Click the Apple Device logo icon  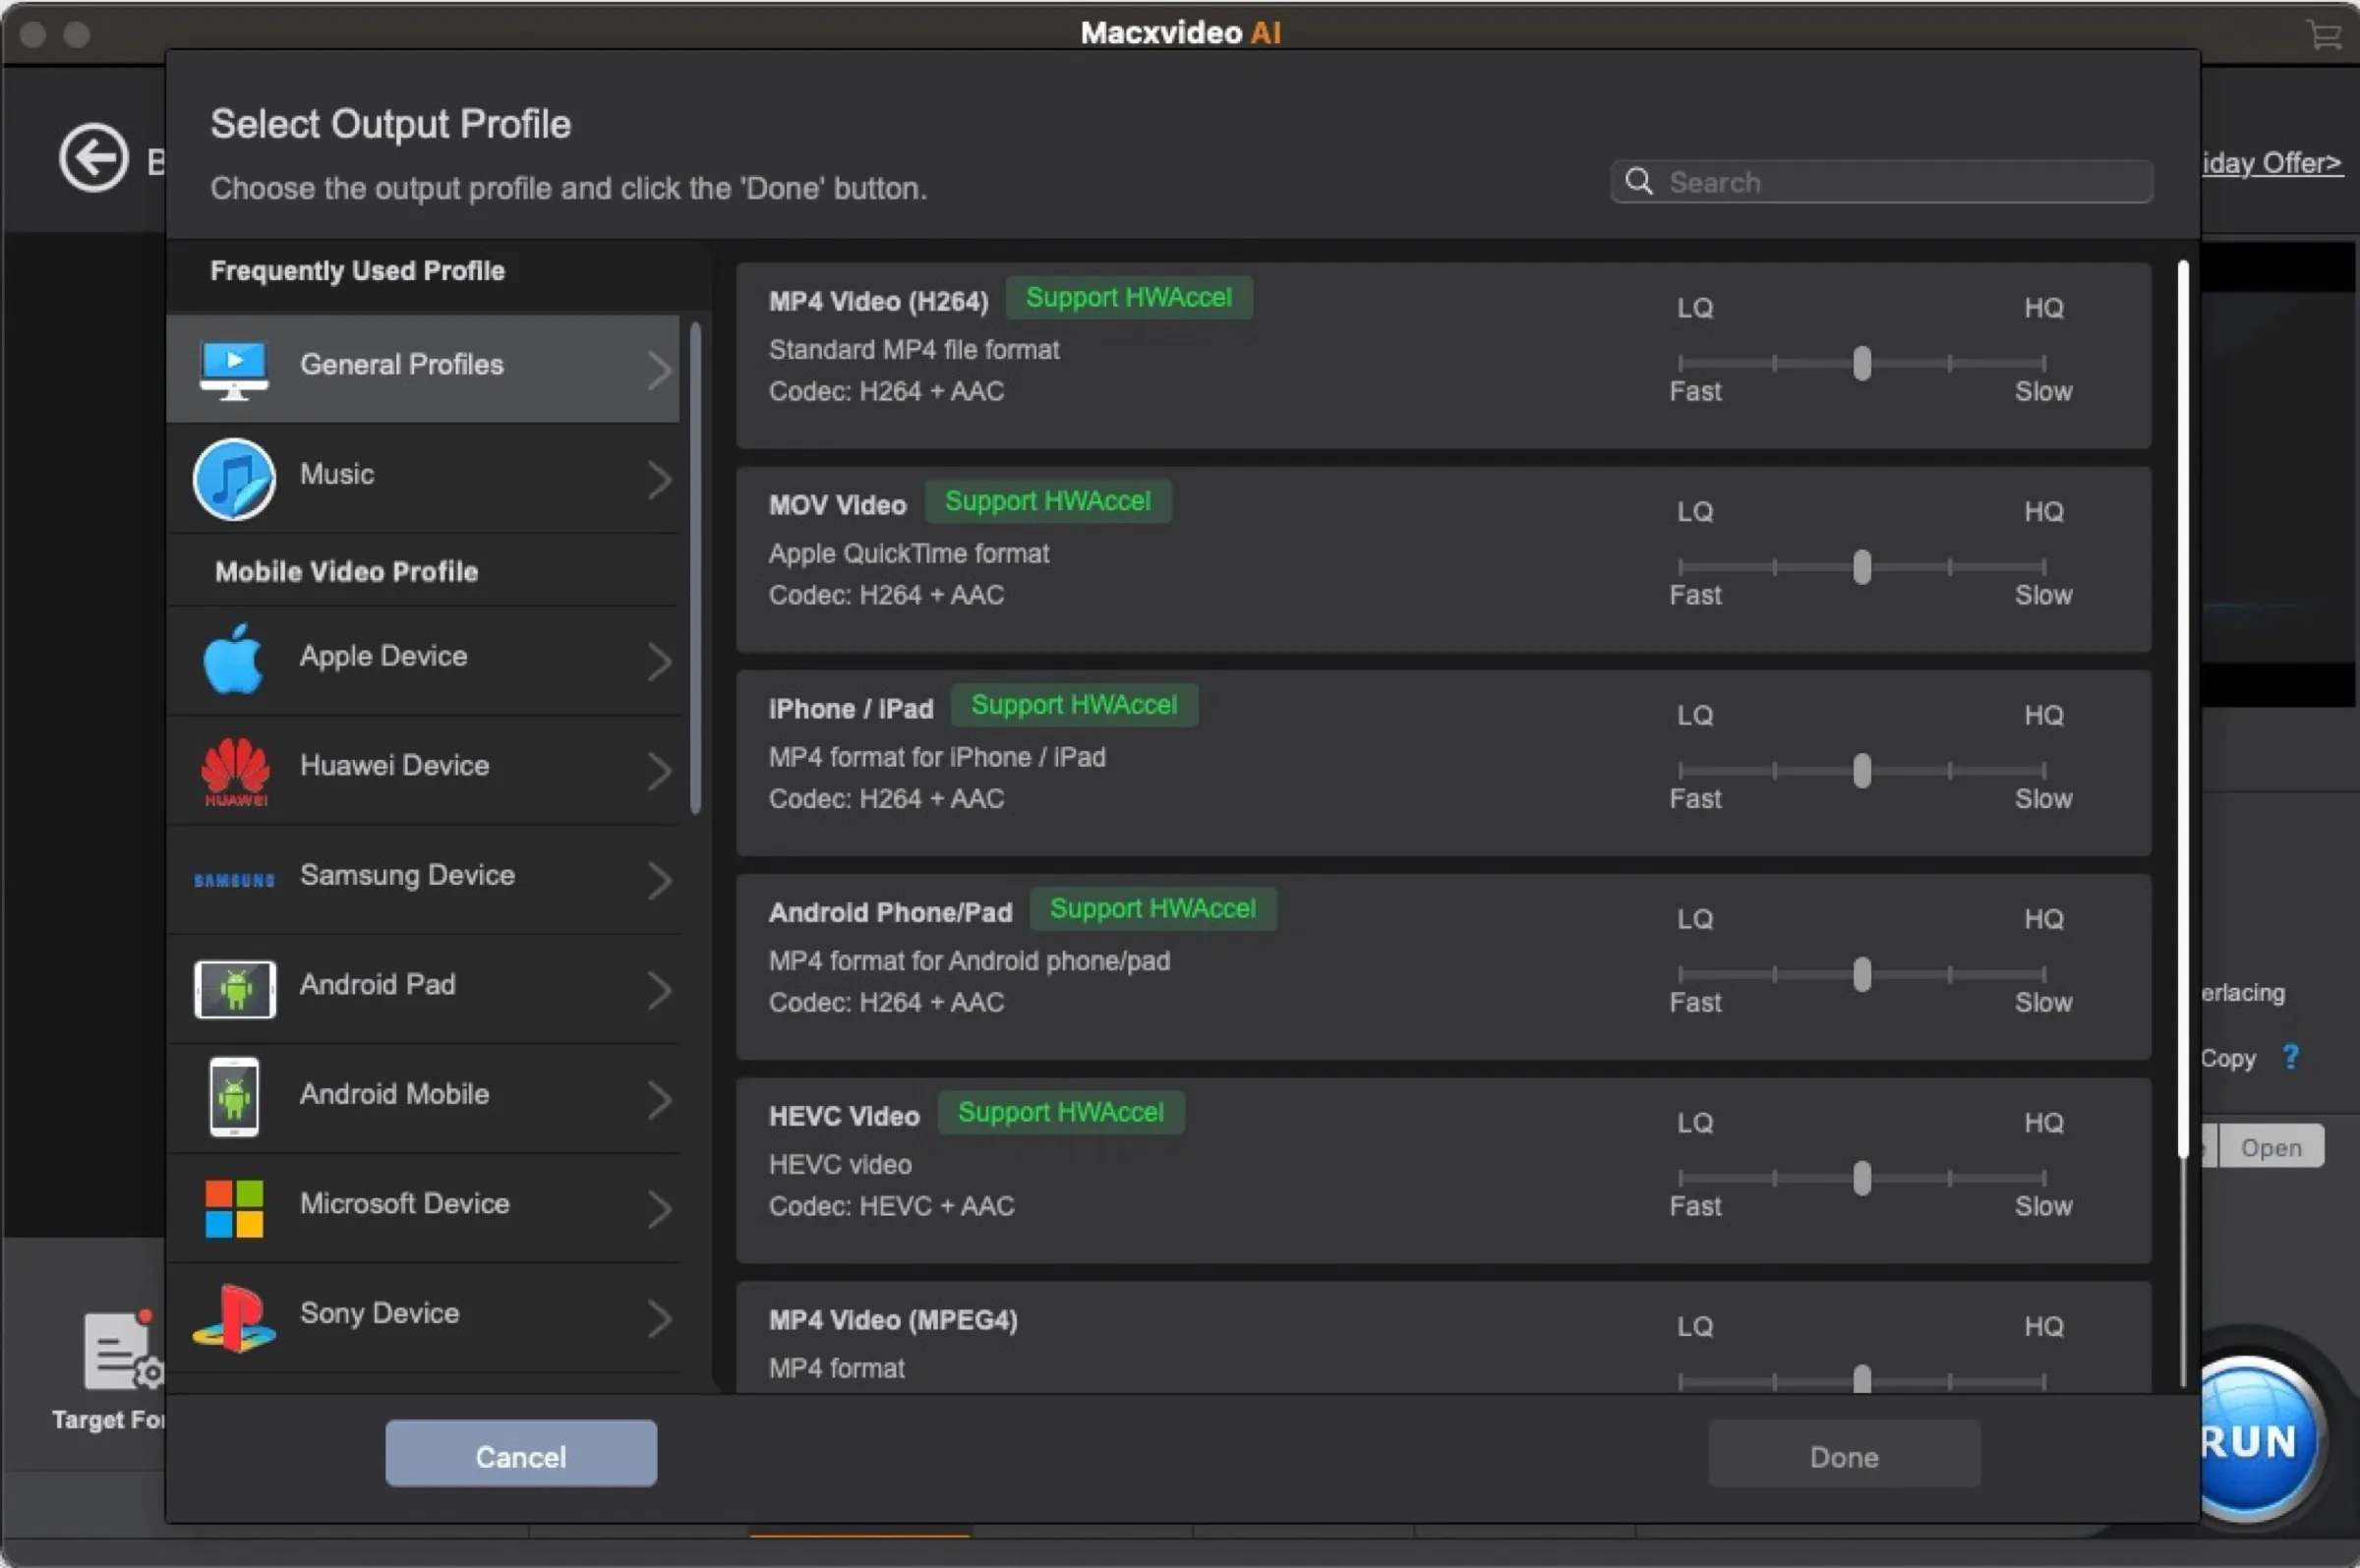coord(233,659)
